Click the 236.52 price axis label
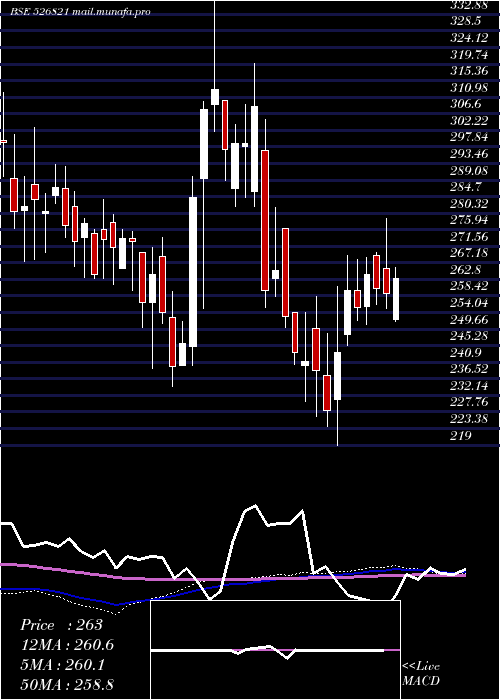This screenshot has width=500, height=700. pyautogui.click(x=471, y=369)
